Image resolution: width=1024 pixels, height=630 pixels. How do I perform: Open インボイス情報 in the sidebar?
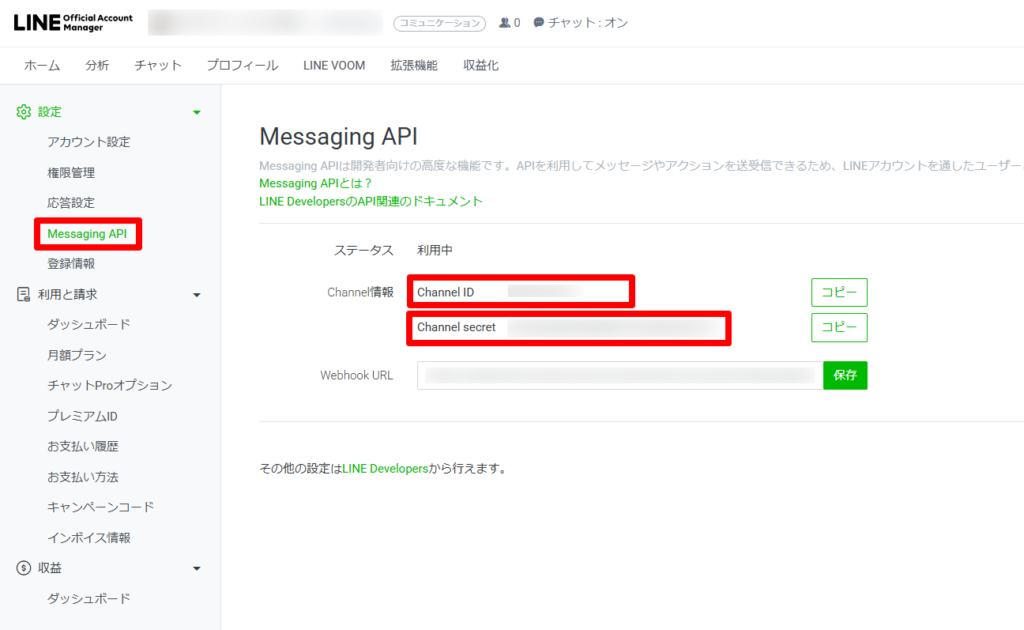click(89, 537)
